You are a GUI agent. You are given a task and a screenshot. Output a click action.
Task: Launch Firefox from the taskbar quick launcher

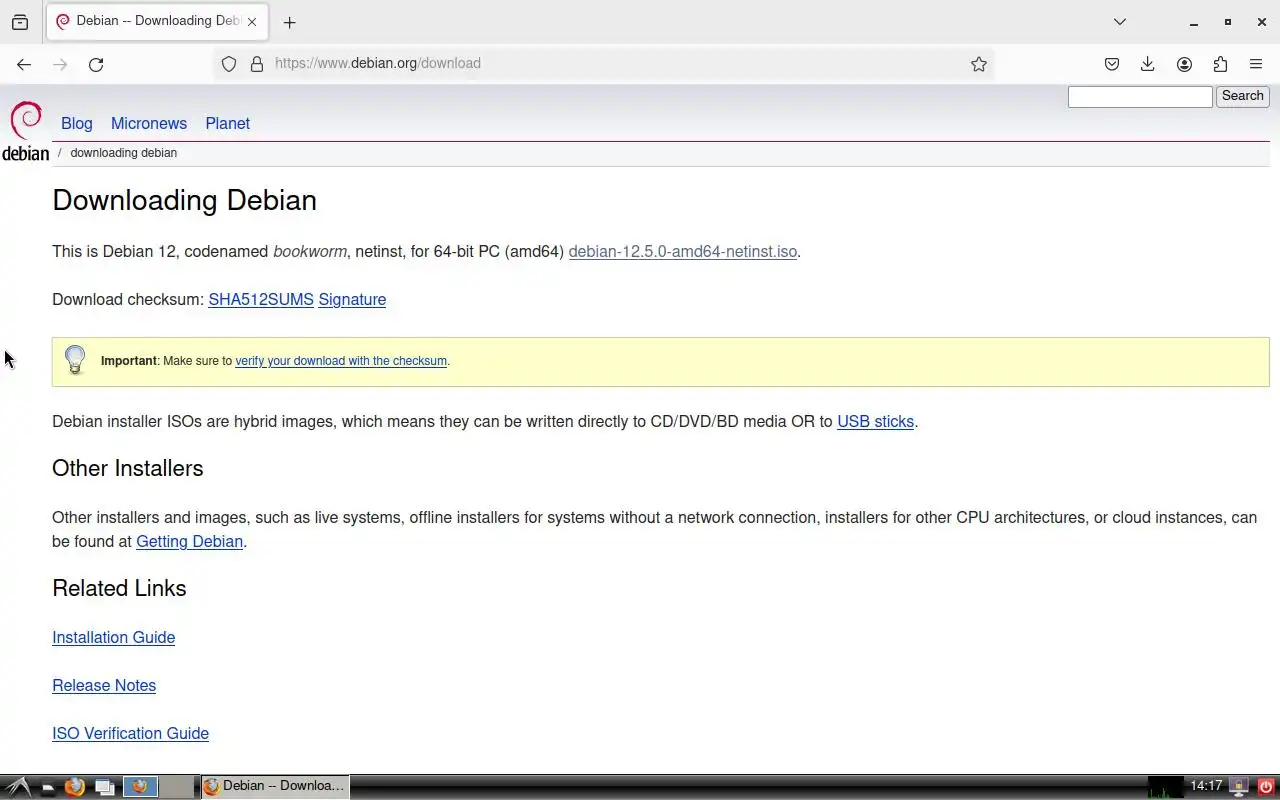(74, 787)
